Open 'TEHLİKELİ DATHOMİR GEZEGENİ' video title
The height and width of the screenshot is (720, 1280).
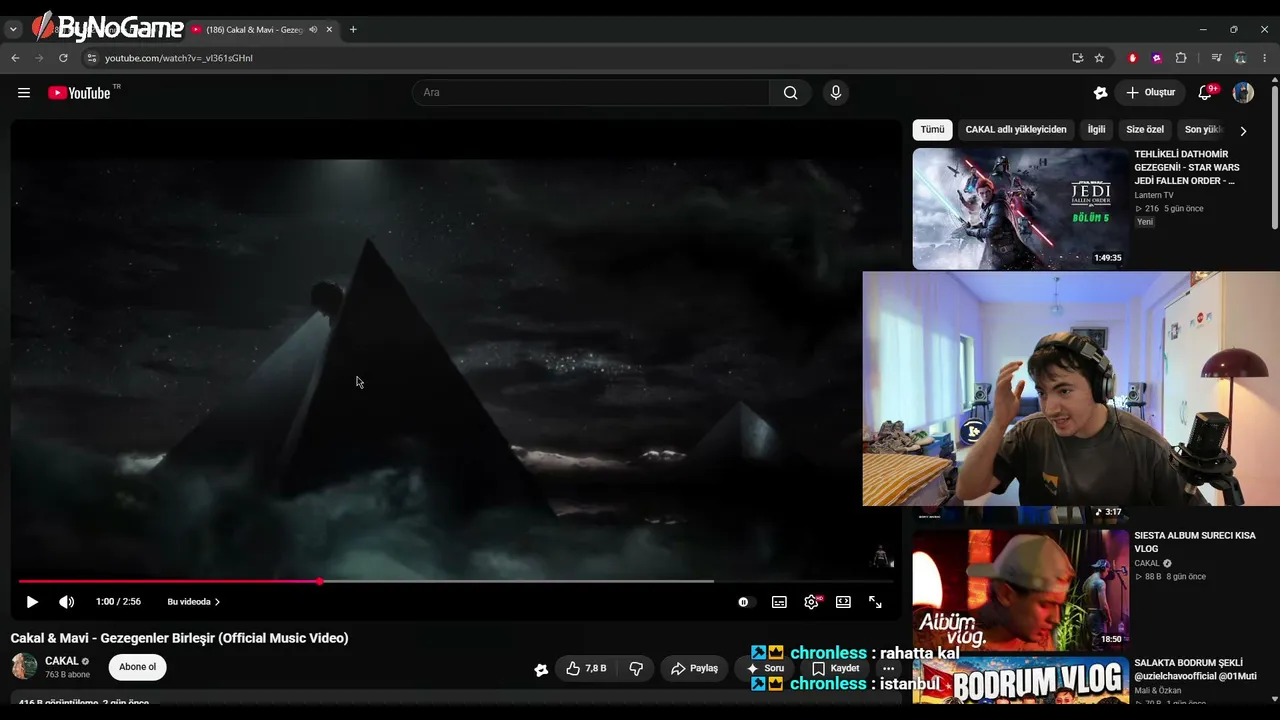pyautogui.click(x=1187, y=168)
